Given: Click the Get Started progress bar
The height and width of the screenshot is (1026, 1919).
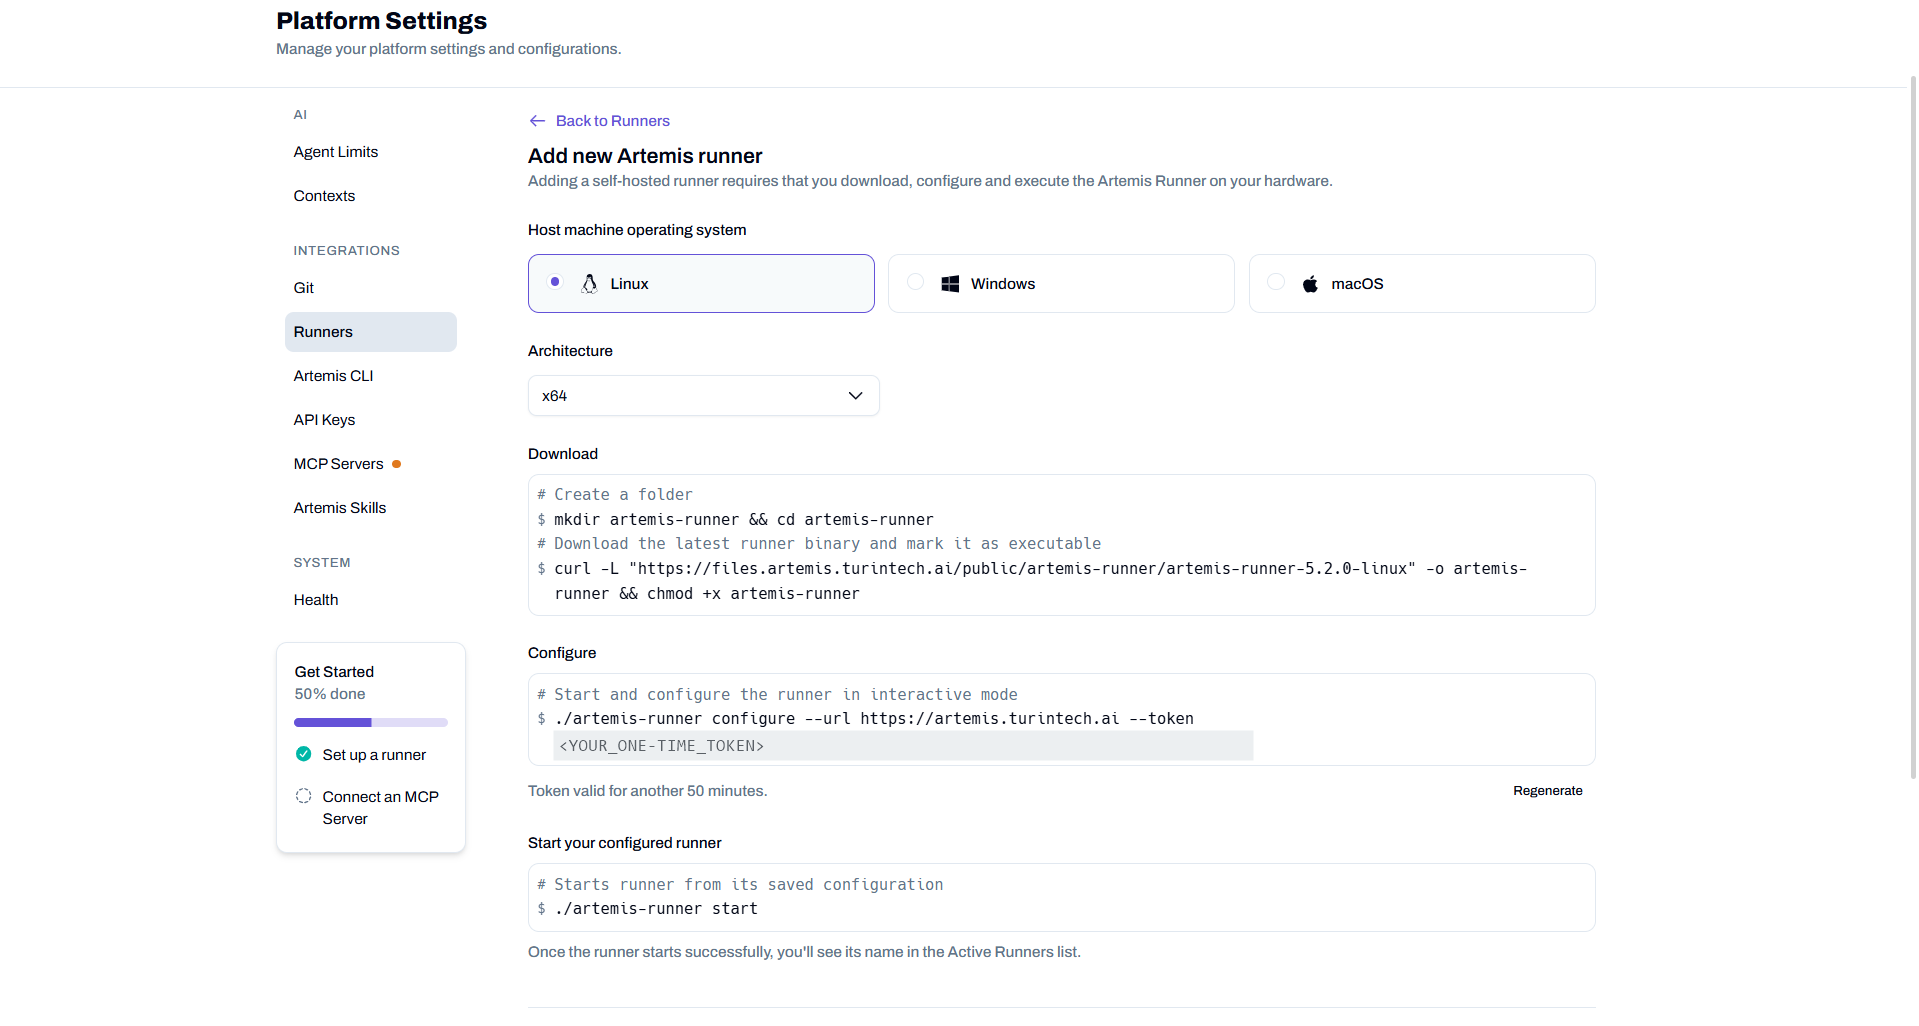Looking at the screenshot, I should [371, 722].
